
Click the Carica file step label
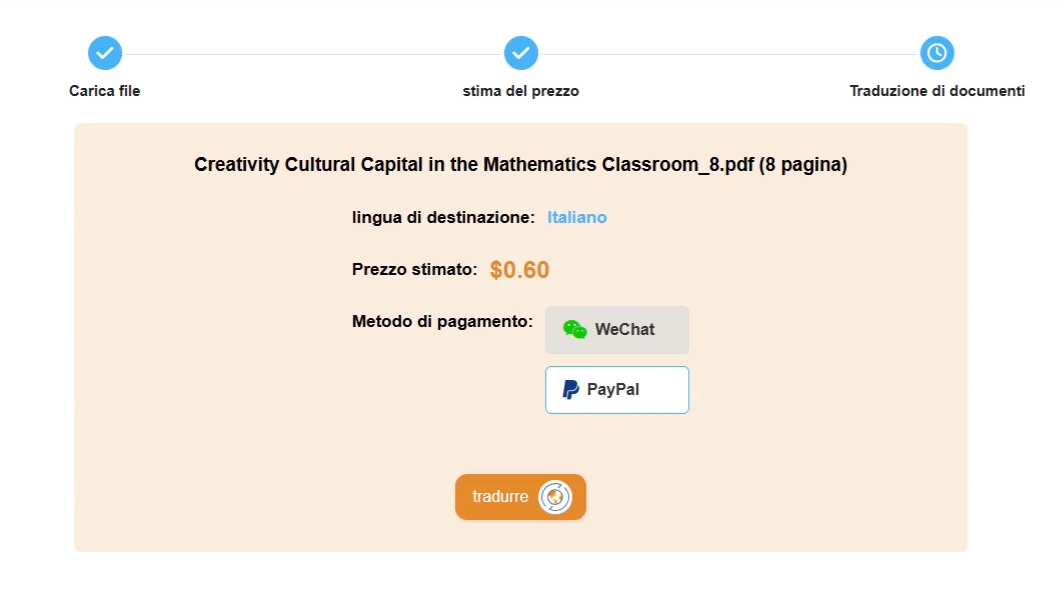(104, 91)
